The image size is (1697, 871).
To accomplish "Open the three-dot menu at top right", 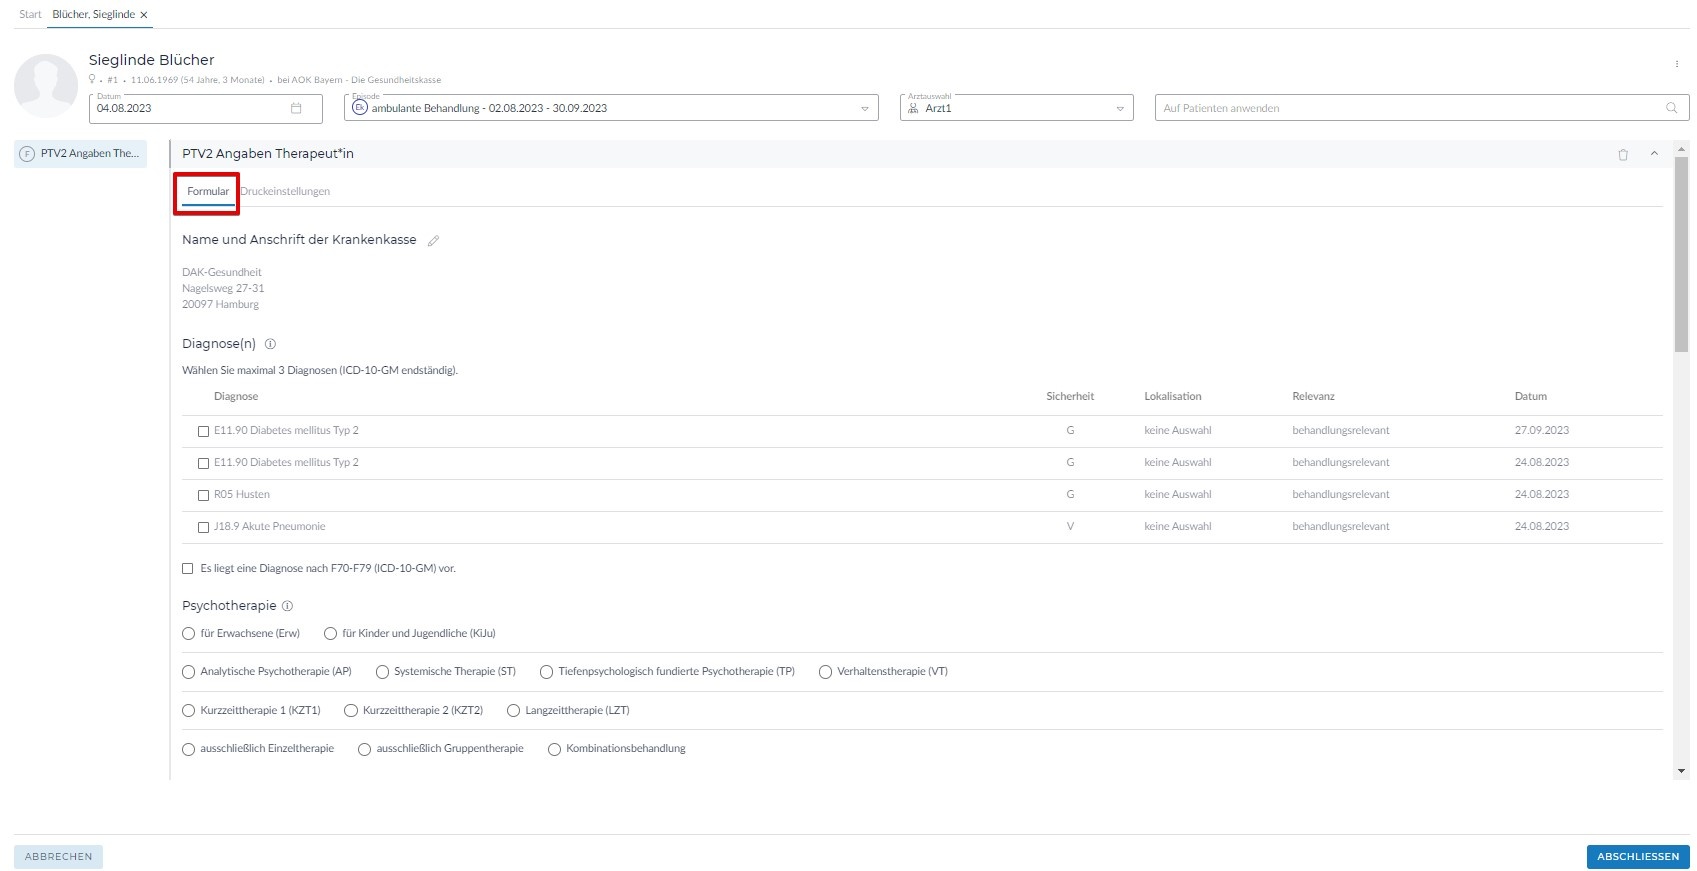I will pyautogui.click(x=1677, y=64).
